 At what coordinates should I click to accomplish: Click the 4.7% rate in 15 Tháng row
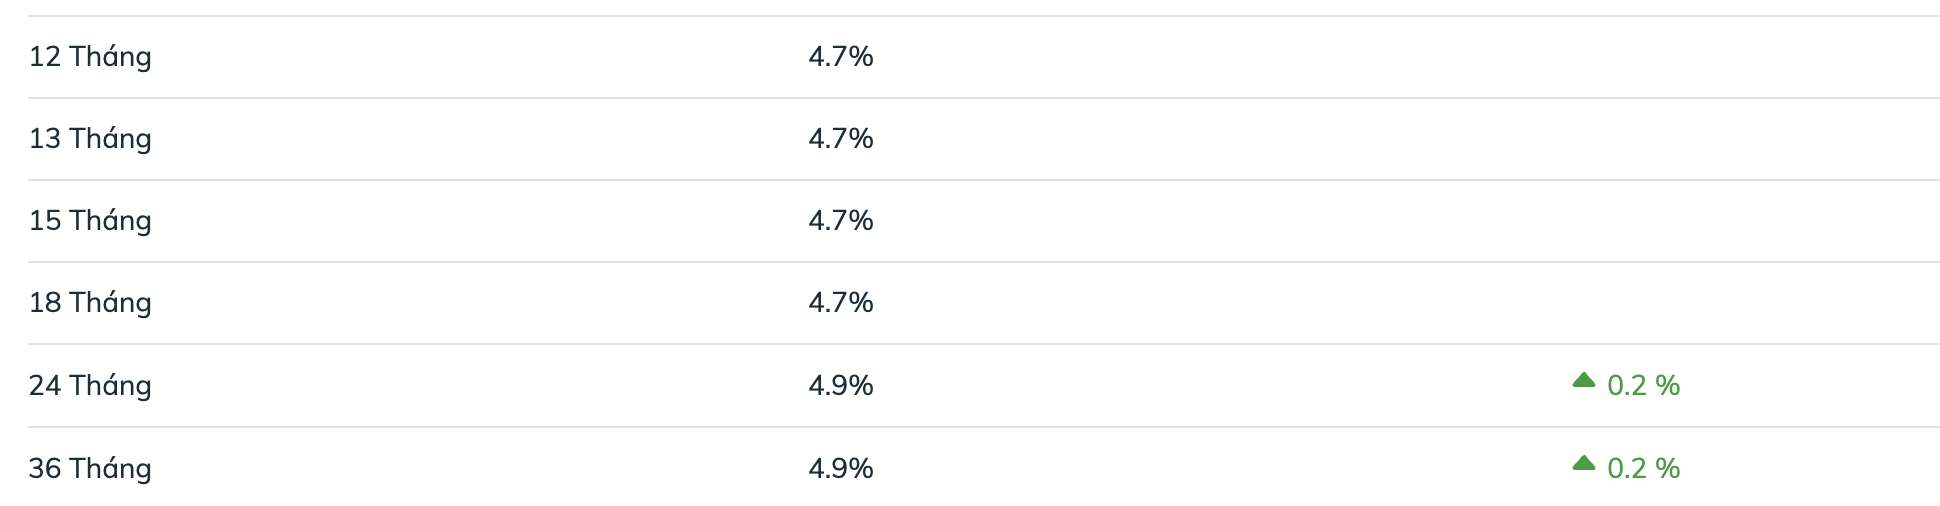click(x=840, y=221)
